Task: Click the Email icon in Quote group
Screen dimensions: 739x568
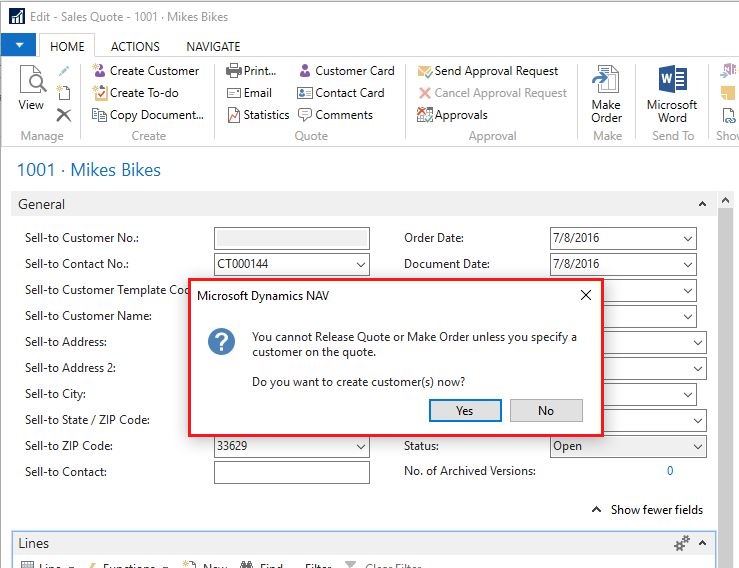Action: coord(233,93)
